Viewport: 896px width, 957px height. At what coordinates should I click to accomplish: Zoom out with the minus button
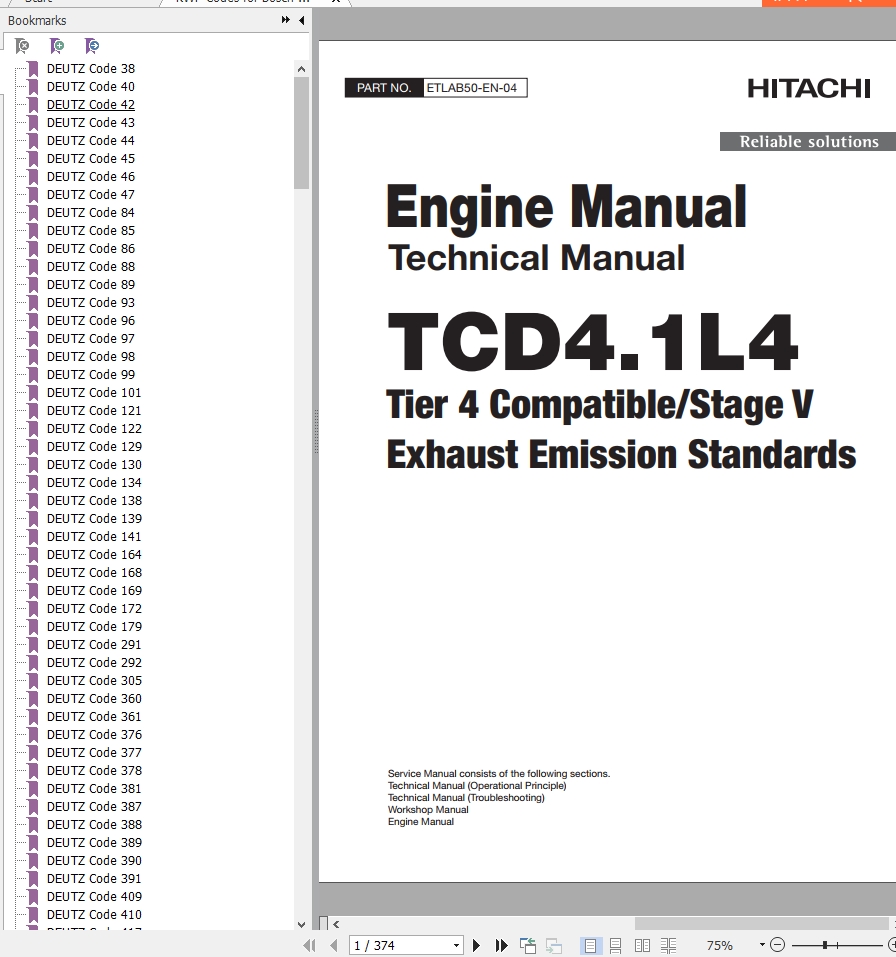click(777, 945)
